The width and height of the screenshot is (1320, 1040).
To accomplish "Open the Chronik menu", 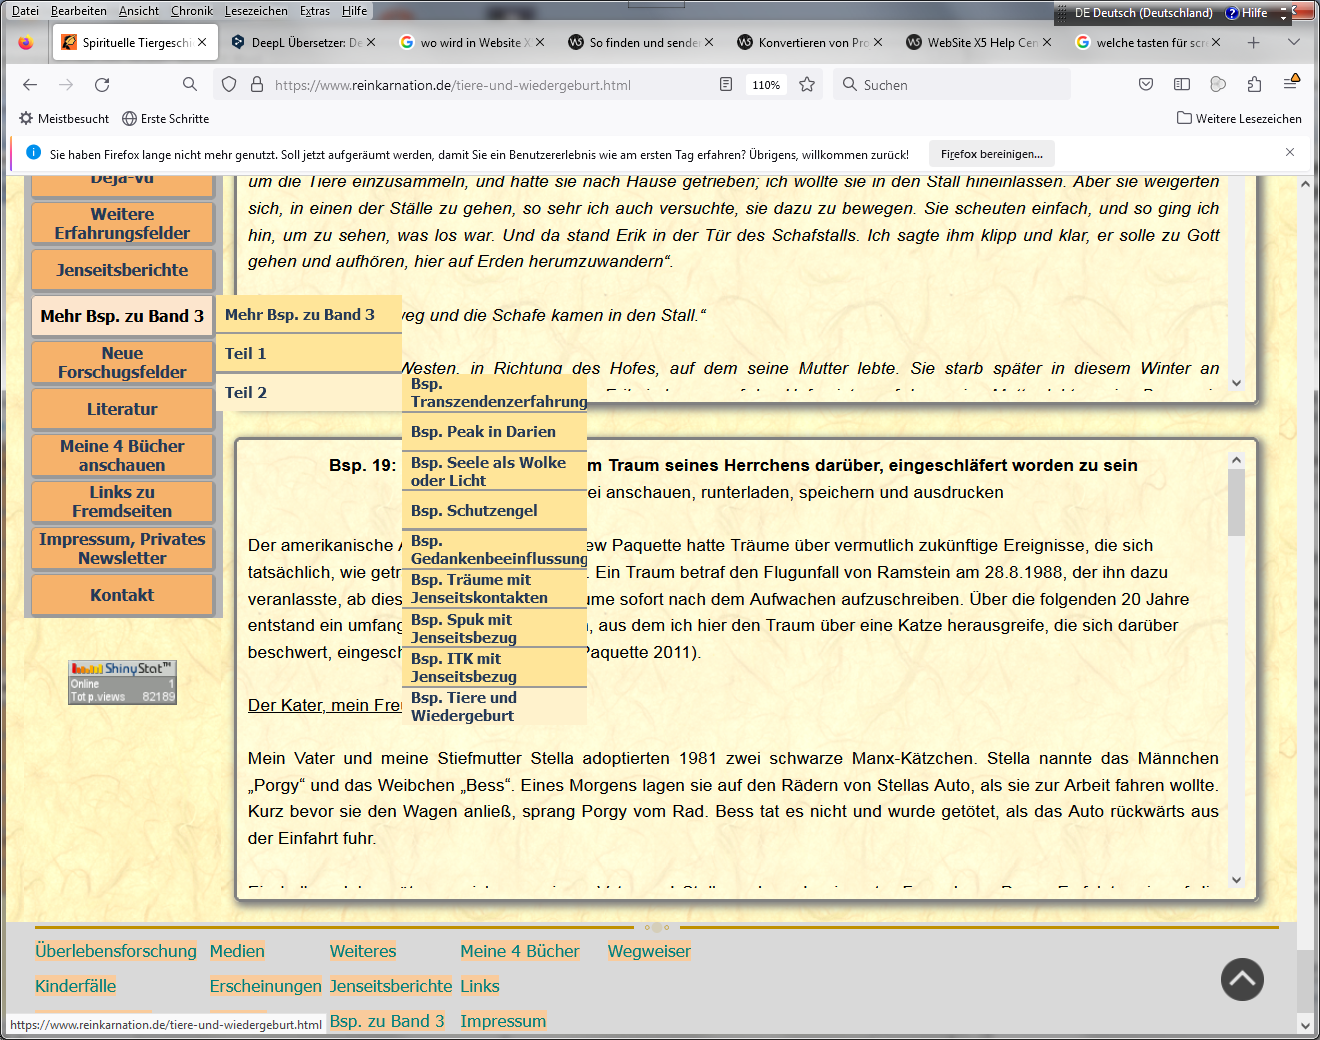I will [191, 11].
